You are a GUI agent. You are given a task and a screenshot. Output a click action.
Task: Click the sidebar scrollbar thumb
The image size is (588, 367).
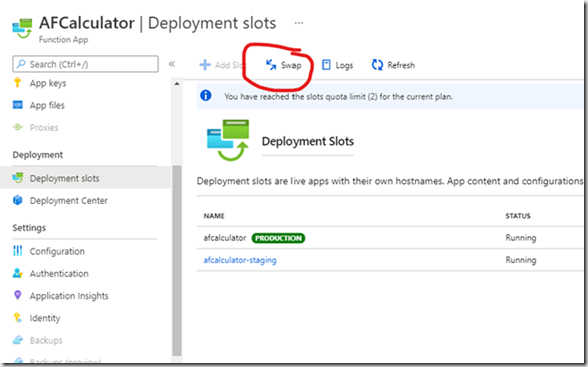click(x=177, y=261)
